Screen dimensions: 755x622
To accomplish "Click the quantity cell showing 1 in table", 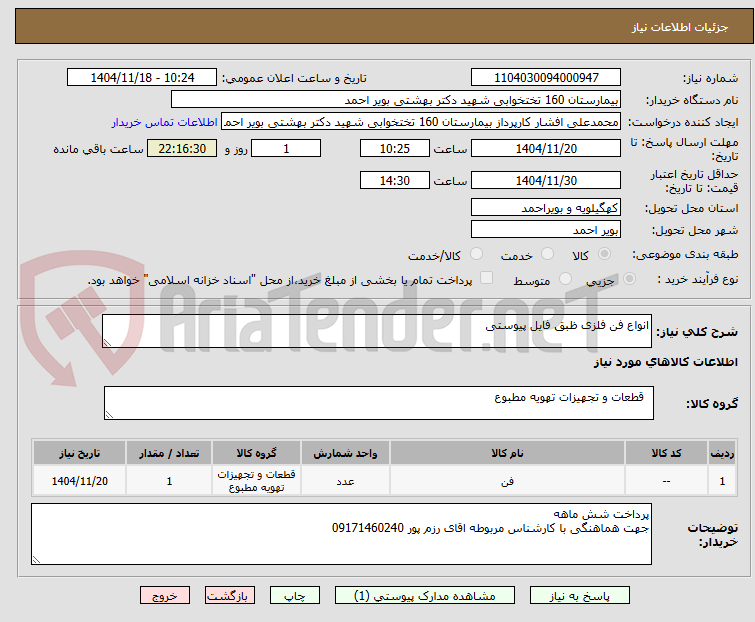I will point(169,480).
